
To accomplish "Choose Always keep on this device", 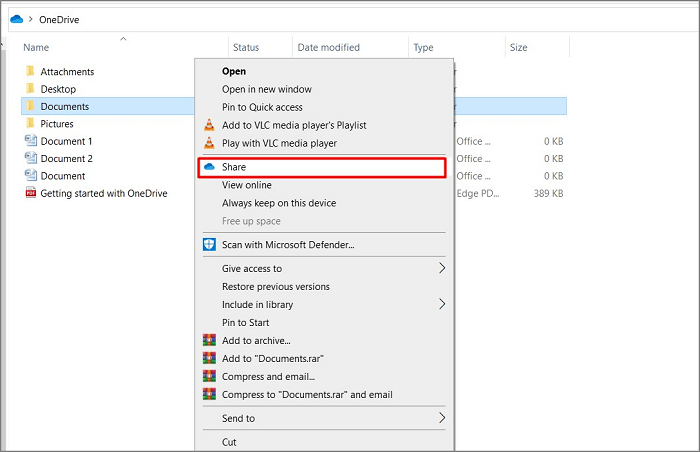I will (279, 203).
